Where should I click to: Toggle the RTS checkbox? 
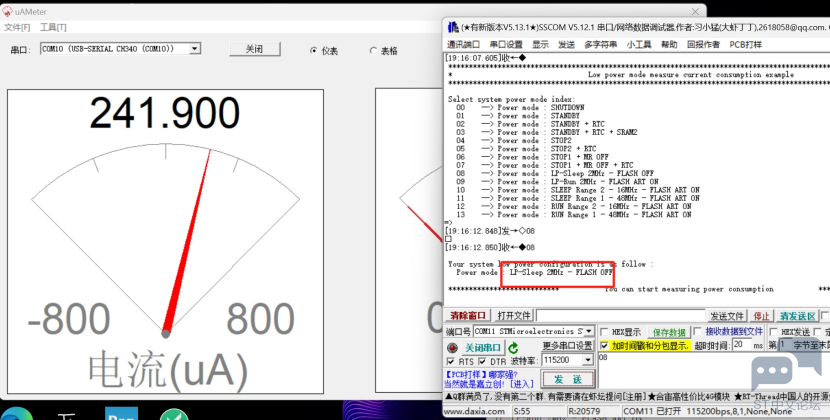[450, 361]
